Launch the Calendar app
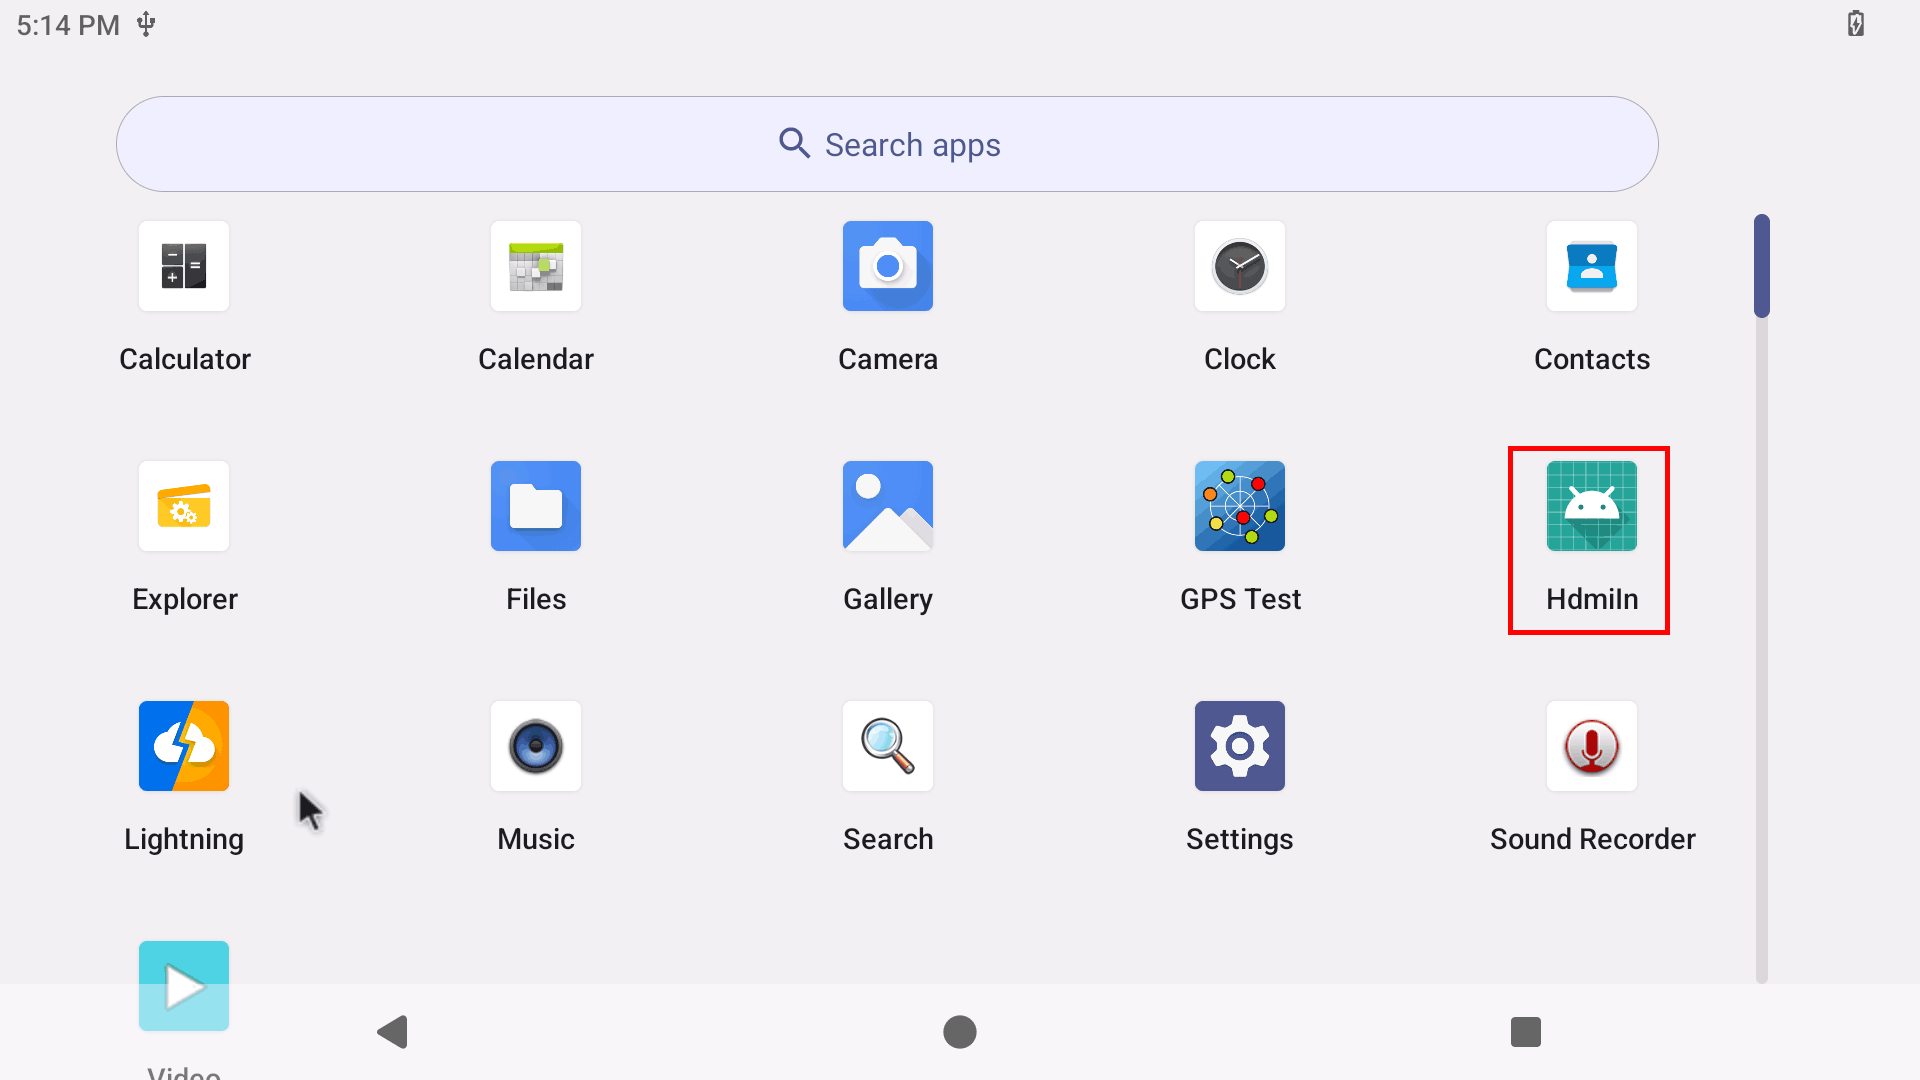Viewport: 1920px width, 1080px height. (536, 267)
